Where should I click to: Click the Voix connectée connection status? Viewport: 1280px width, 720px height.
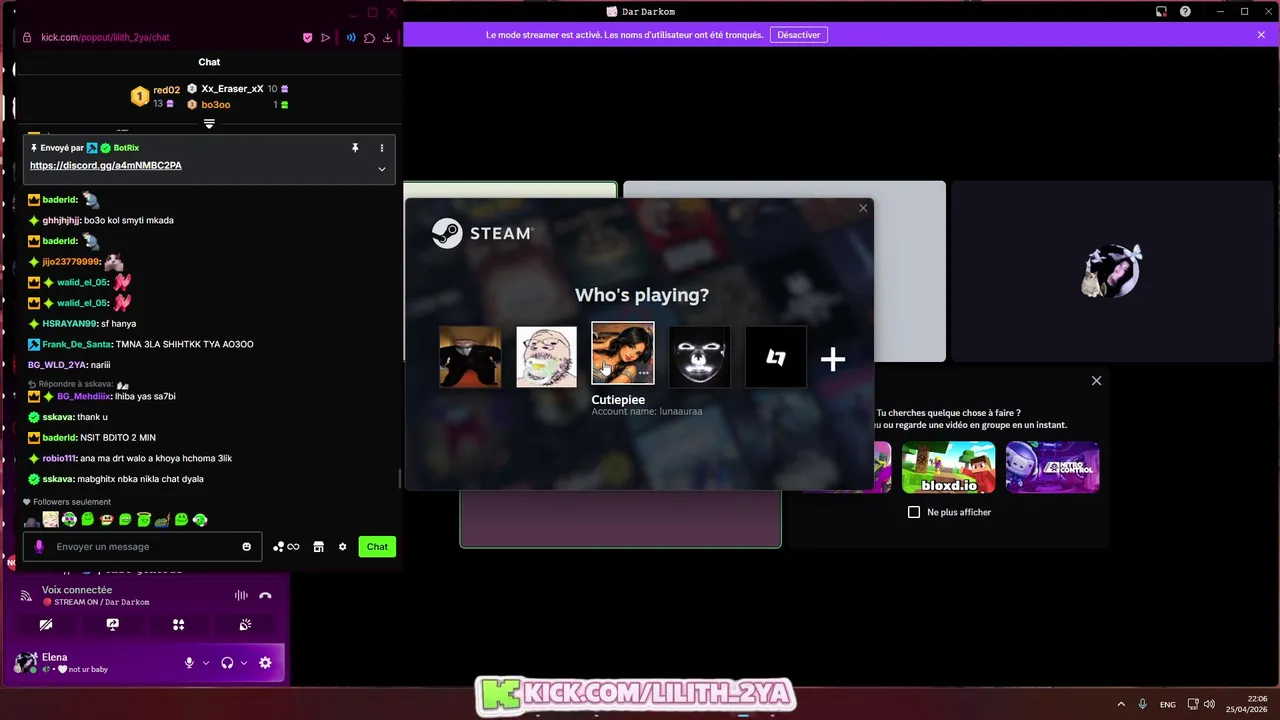77,590
